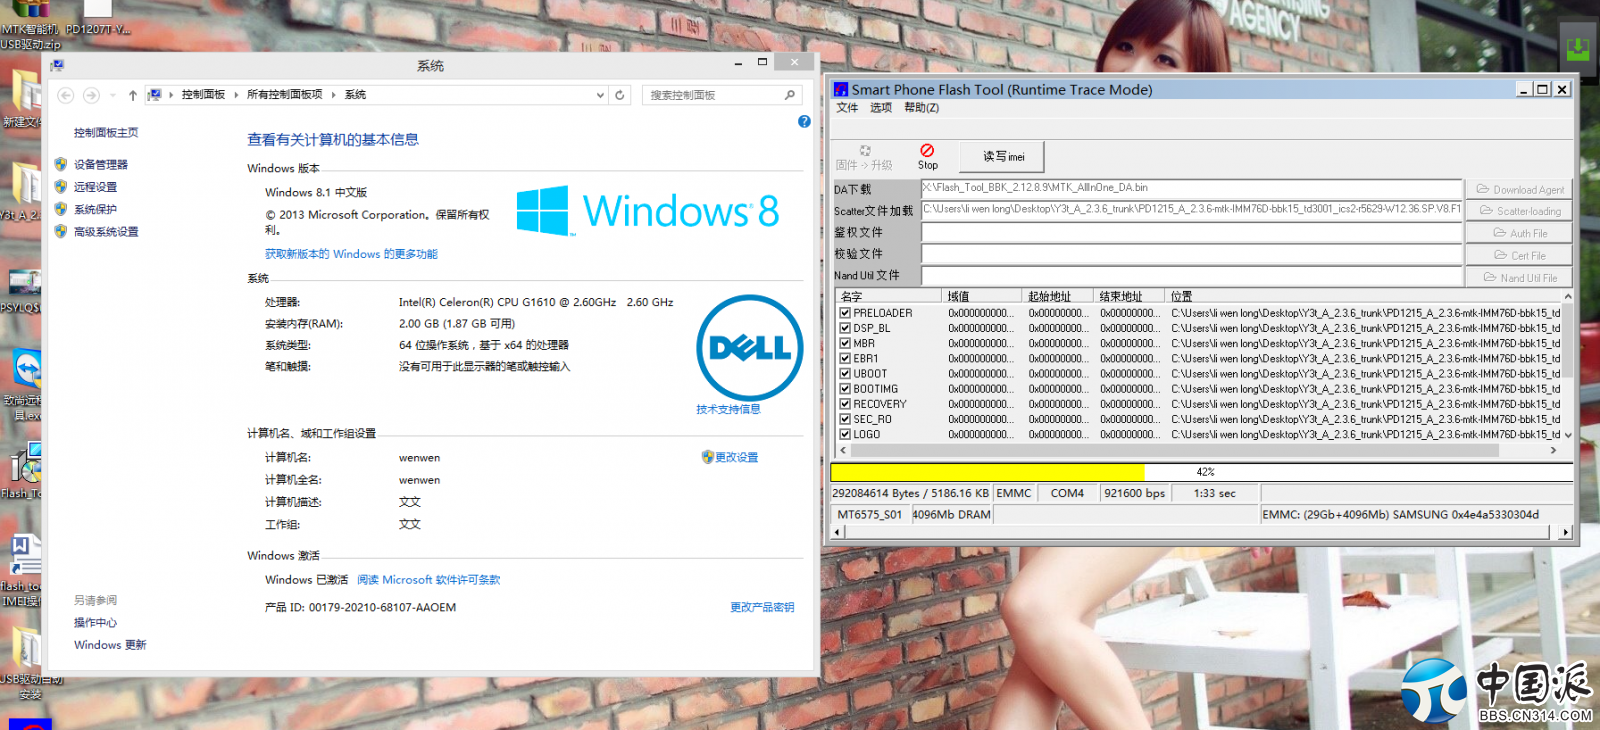
Task: Open 操作中心 link
Action: tap(95, 623)
